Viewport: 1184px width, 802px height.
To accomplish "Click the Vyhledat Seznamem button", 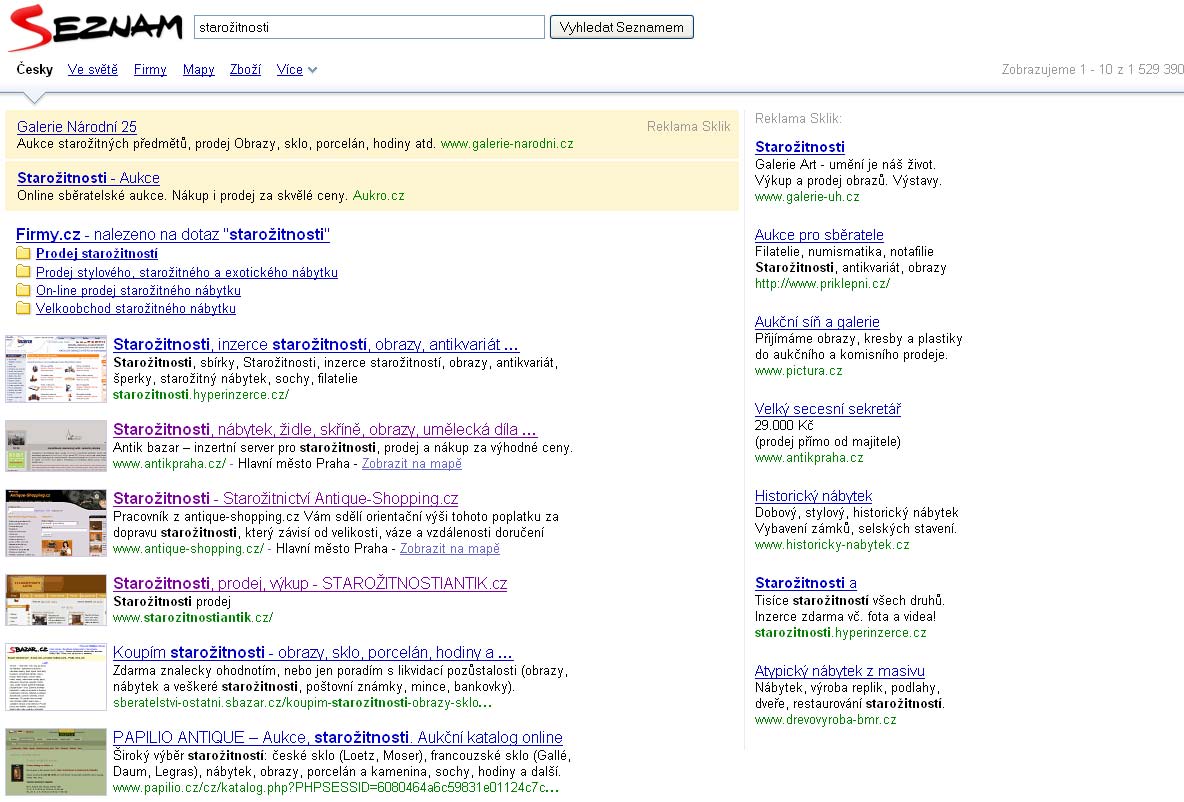I will point(621,27).
